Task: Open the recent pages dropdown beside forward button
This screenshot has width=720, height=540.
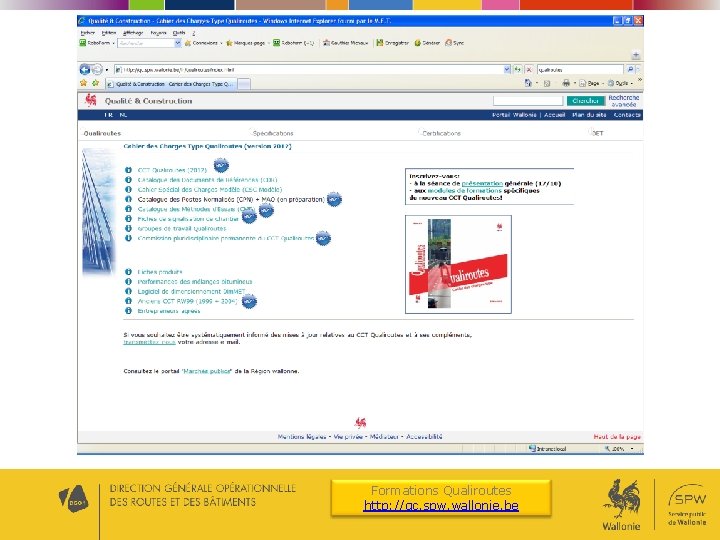Action: coord(107,70)
